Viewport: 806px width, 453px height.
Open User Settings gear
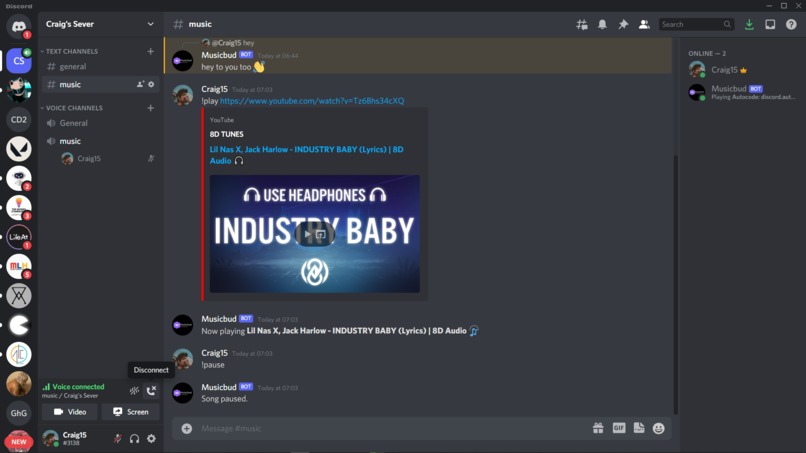tap(151, 439)
